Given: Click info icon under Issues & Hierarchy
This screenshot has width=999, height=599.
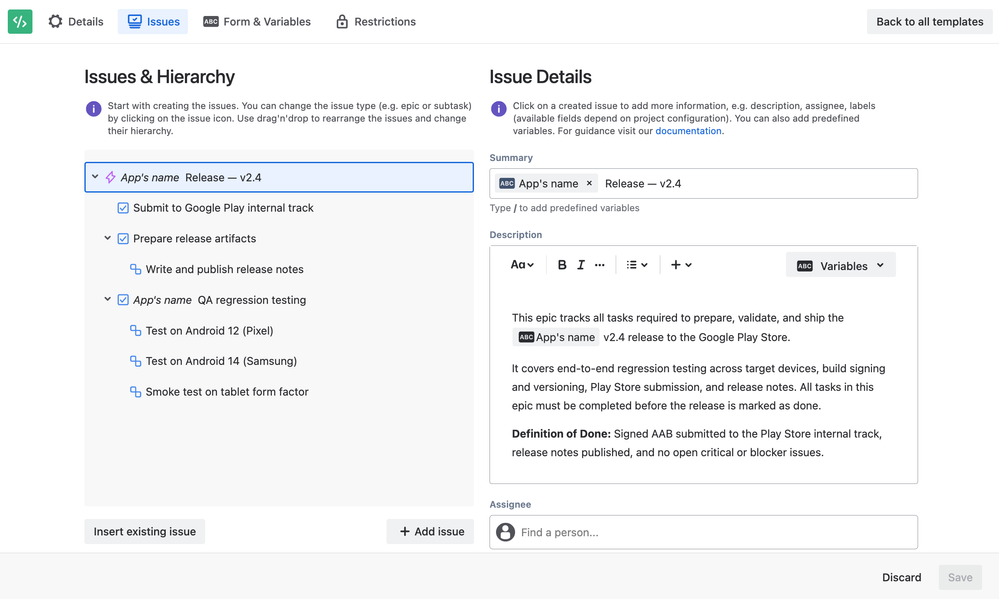Looking at the screenshot, I should point(94,108).
